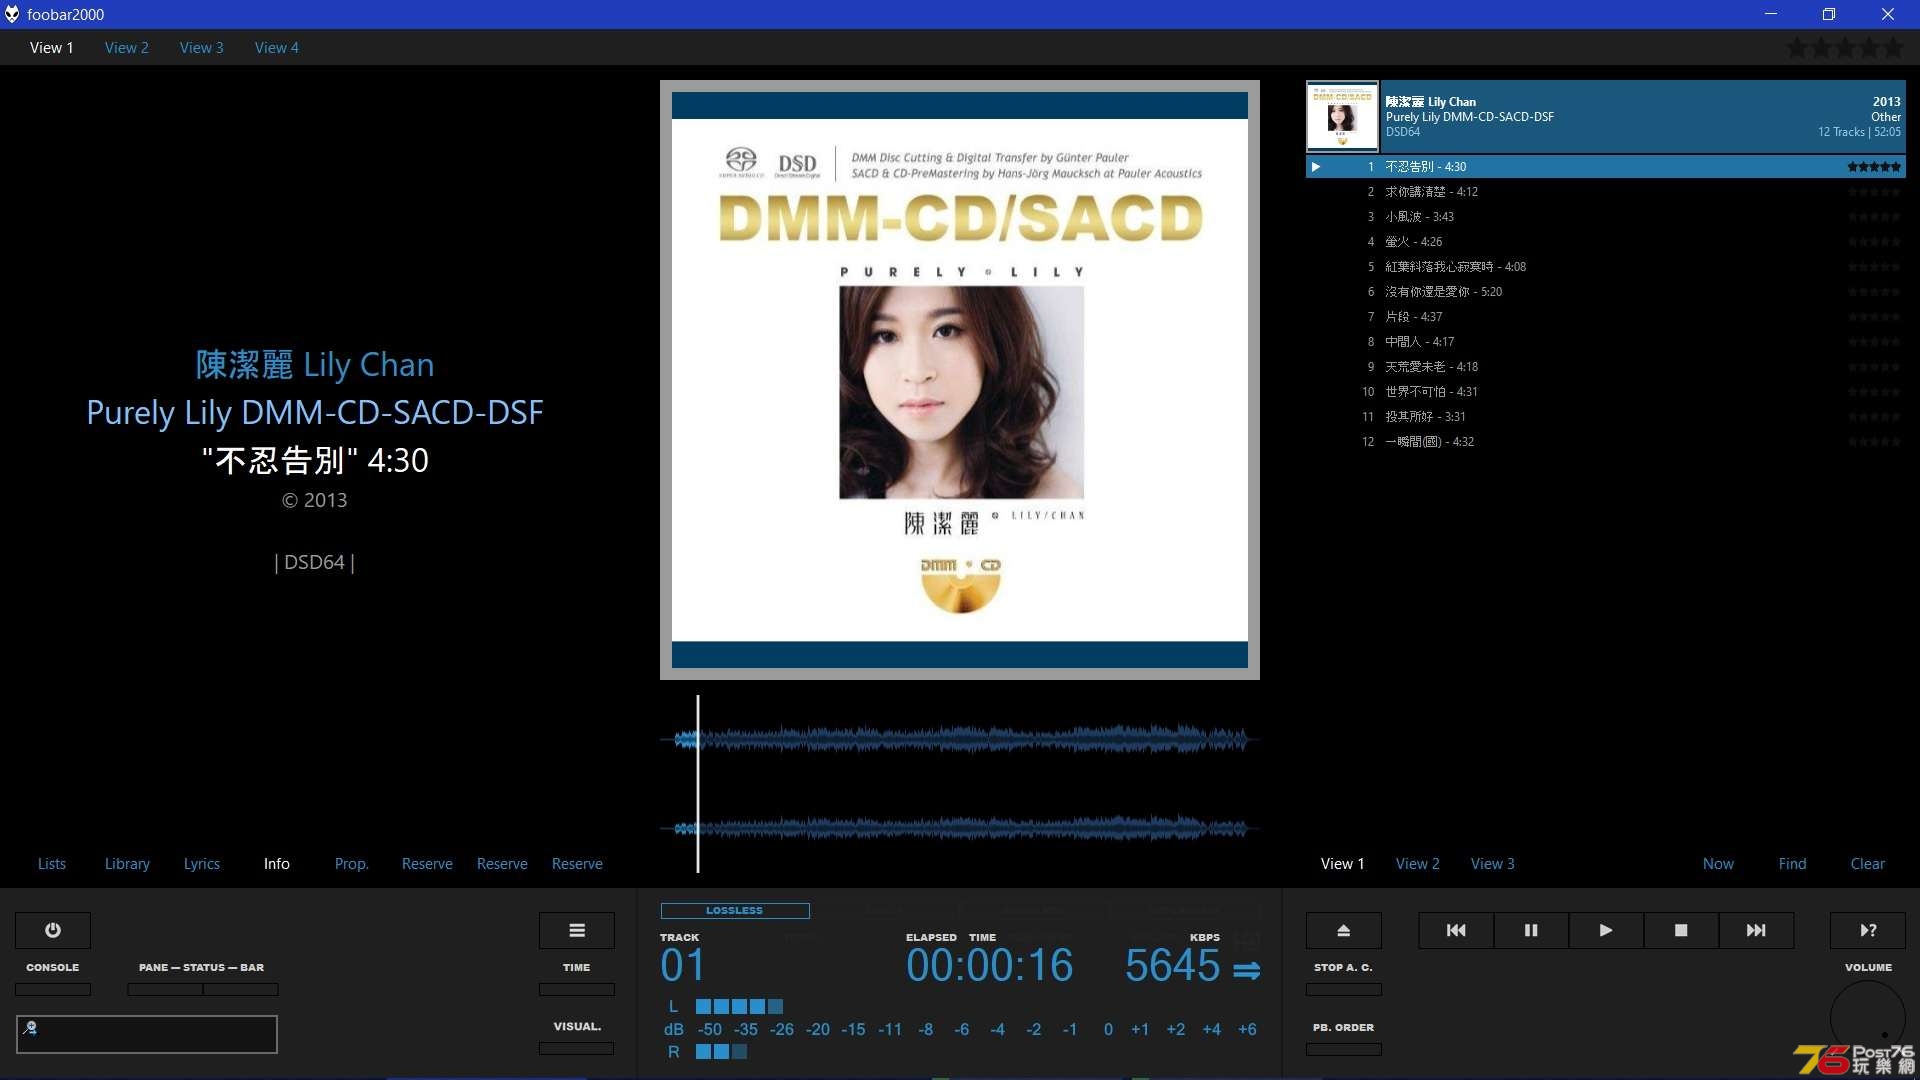The width and height of the screenshot is (1920, 1080).
Task: Seek by clicking the upper waveform channel
Action: click(960, 740)
